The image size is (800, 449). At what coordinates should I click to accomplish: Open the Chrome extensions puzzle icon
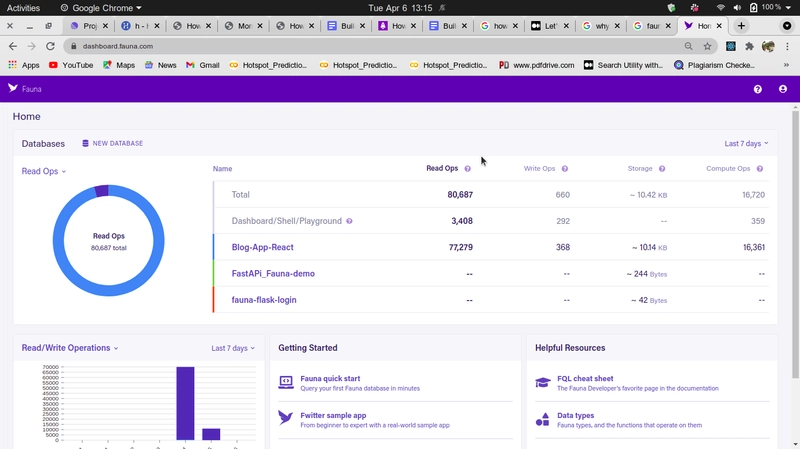[749, 46]
